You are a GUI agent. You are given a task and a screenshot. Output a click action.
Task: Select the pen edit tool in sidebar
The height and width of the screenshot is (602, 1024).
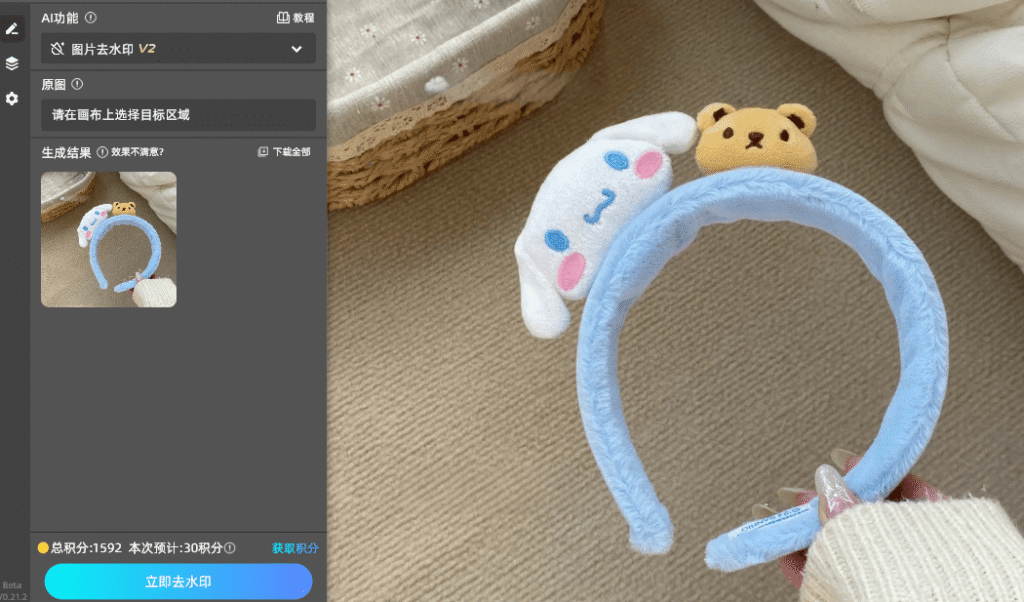click(12, 29)
